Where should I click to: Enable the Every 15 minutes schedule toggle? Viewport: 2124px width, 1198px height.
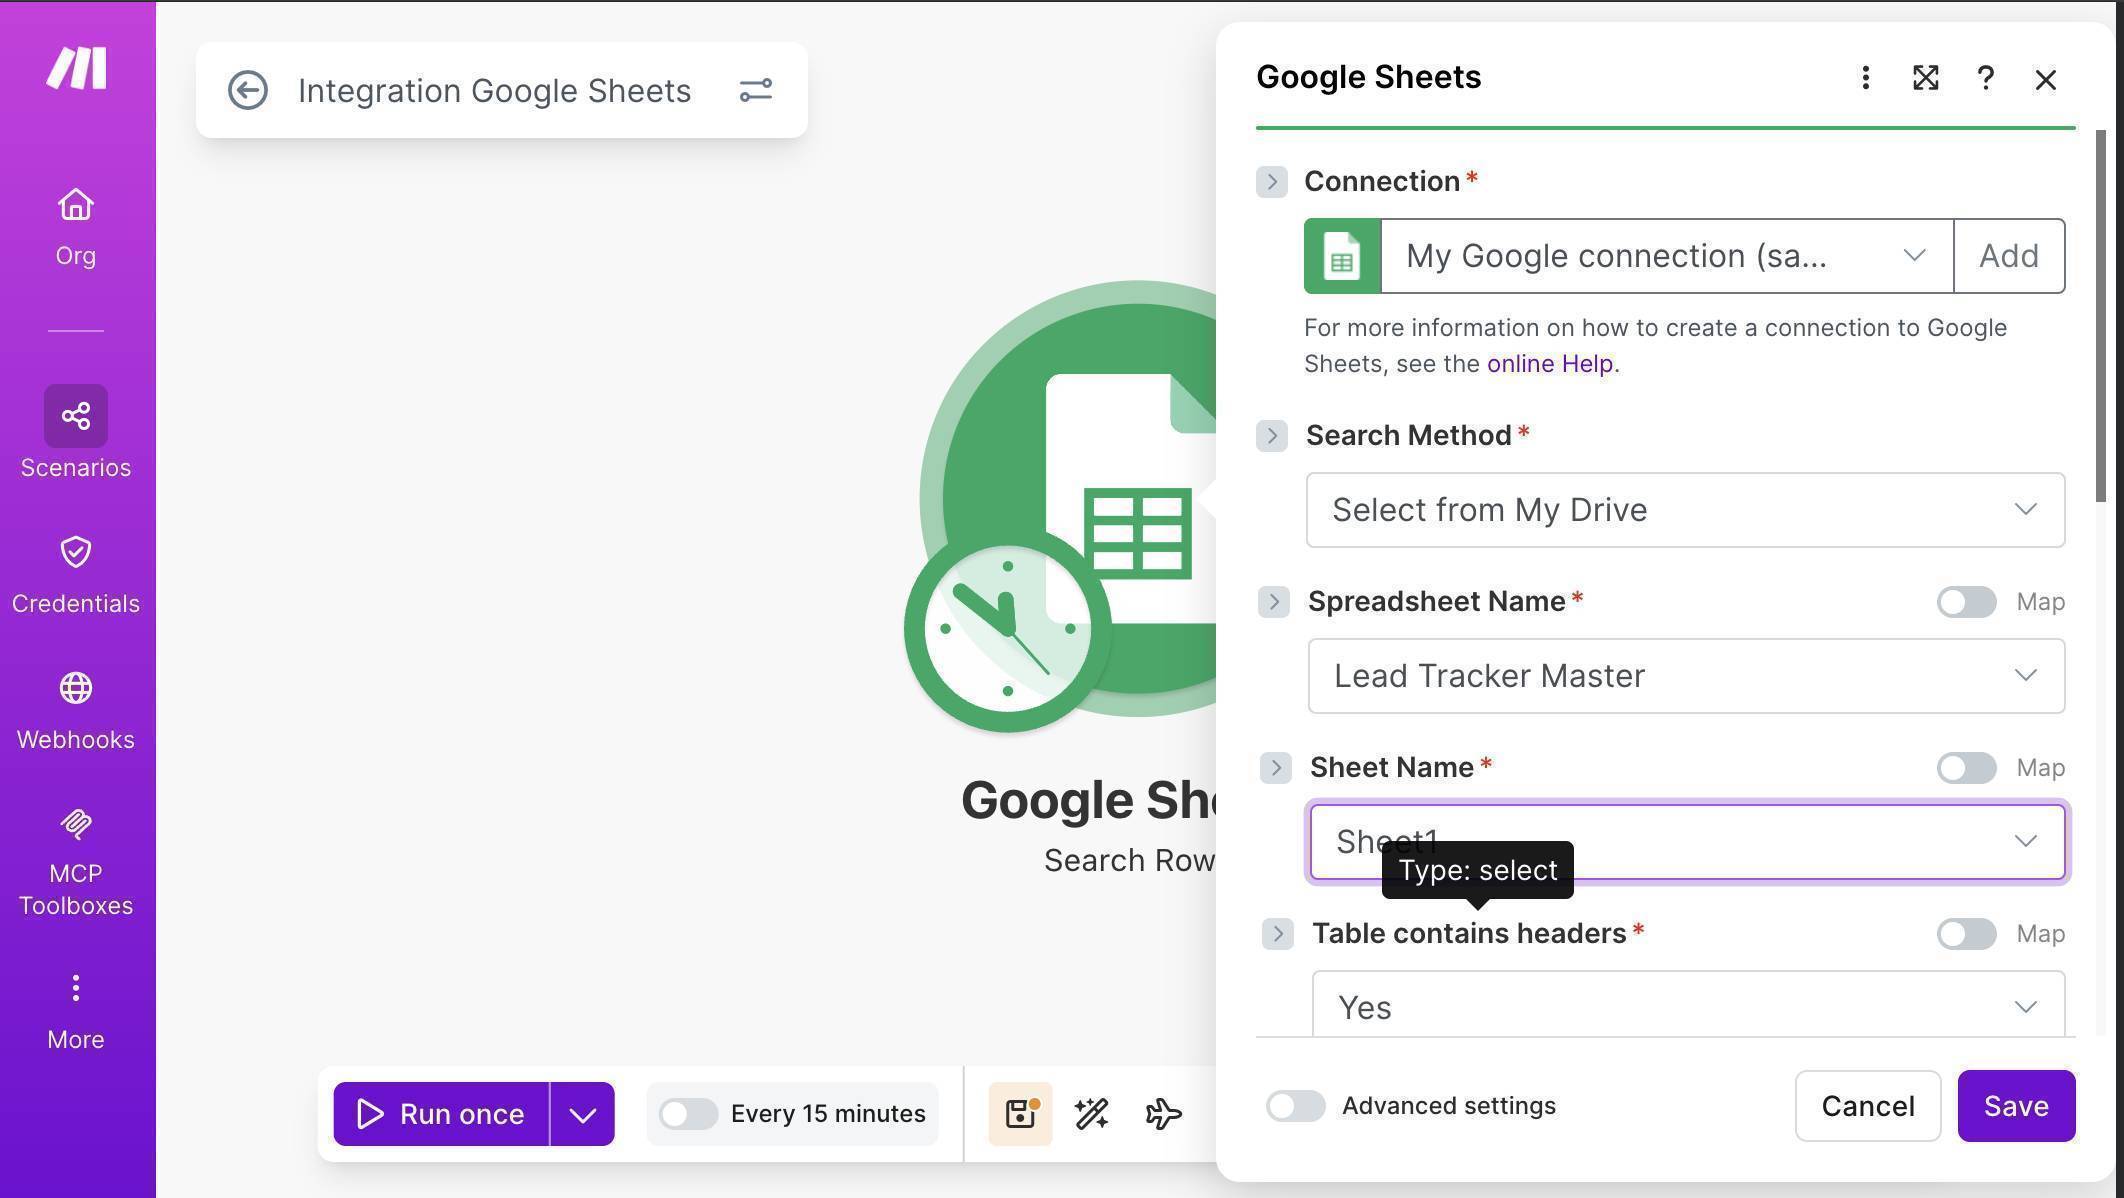(x=688, y=1112)
